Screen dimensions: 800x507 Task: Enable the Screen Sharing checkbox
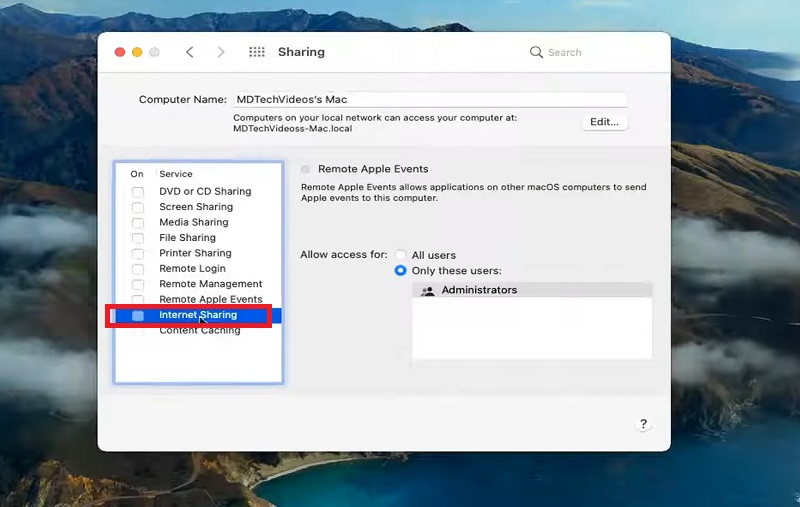pyautogui.click(x=138, y=207)
